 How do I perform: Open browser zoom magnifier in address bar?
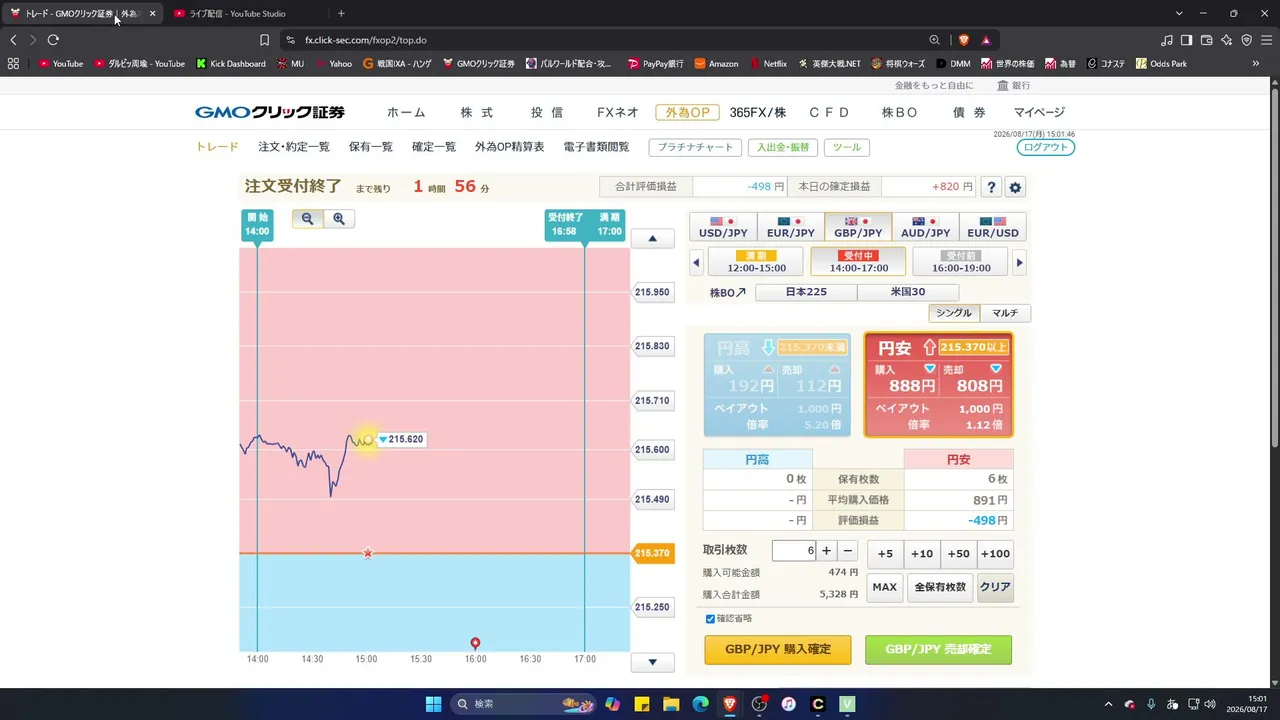(x=934, y=40)
